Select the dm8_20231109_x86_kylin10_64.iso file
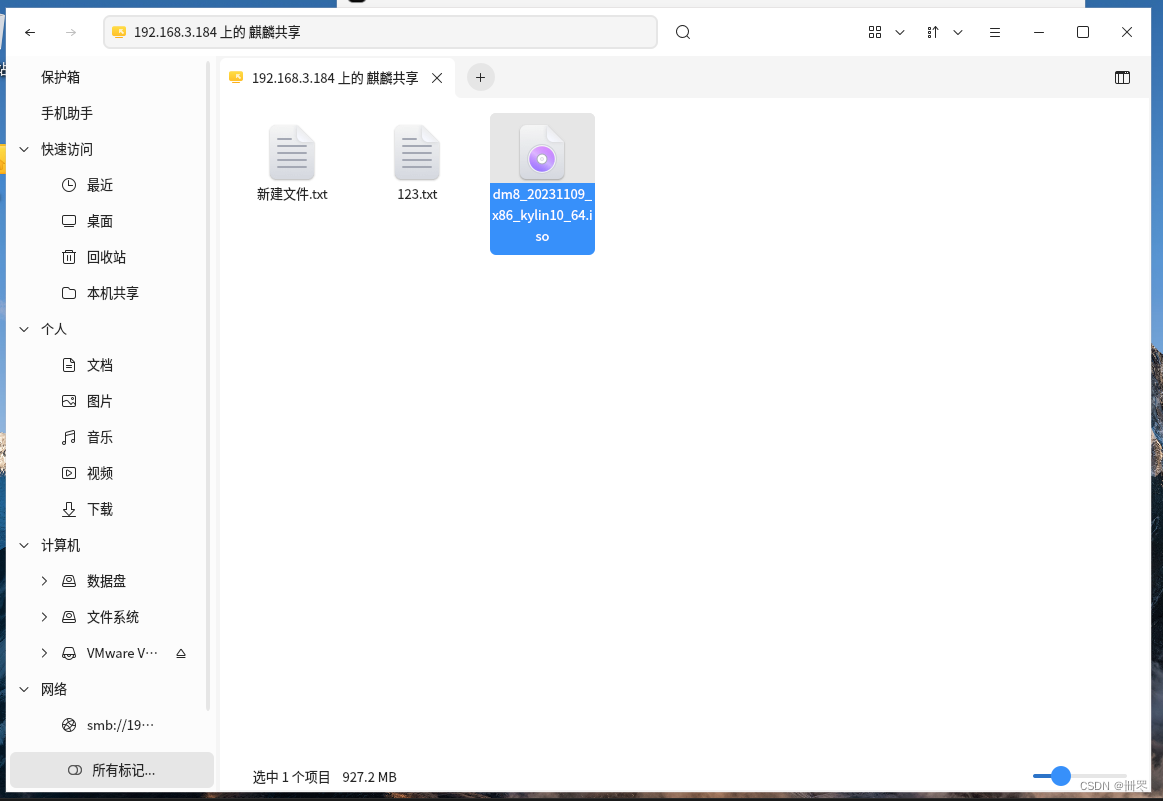Image resolution: width=1163 pixels, height=801 pixels. point(542,184)
